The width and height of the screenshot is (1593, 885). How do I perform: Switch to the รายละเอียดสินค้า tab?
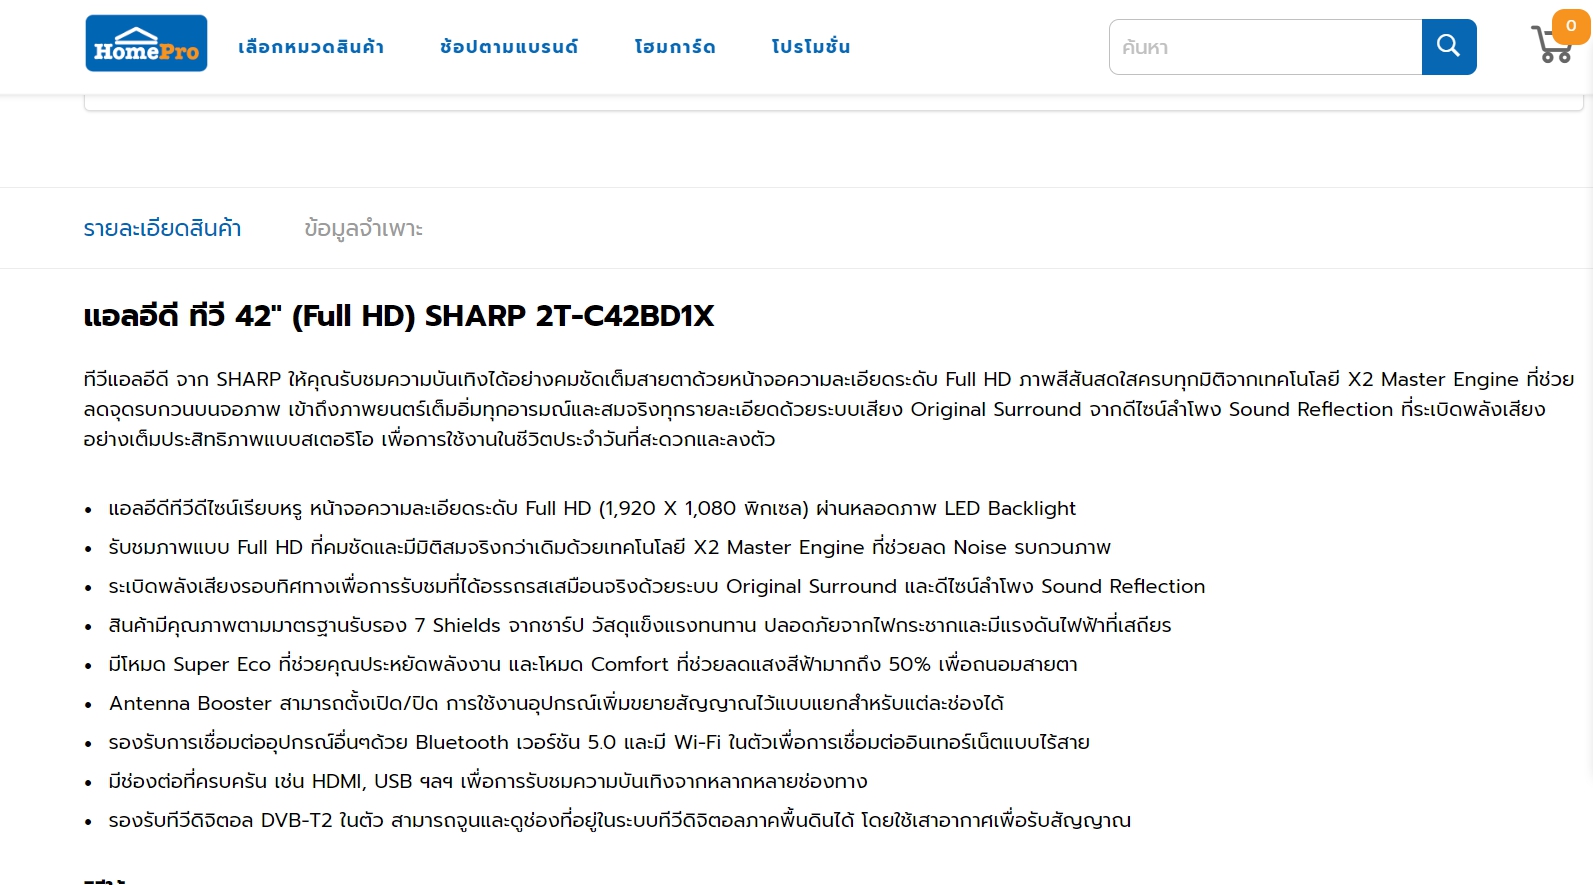click(162, 228)
